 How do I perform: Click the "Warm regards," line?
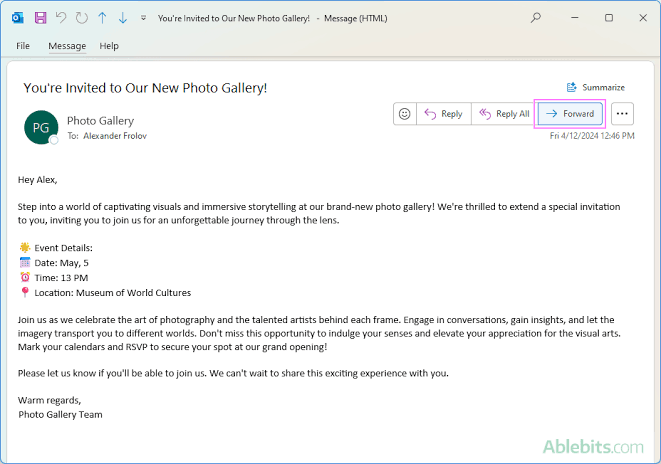pos(49,400)
